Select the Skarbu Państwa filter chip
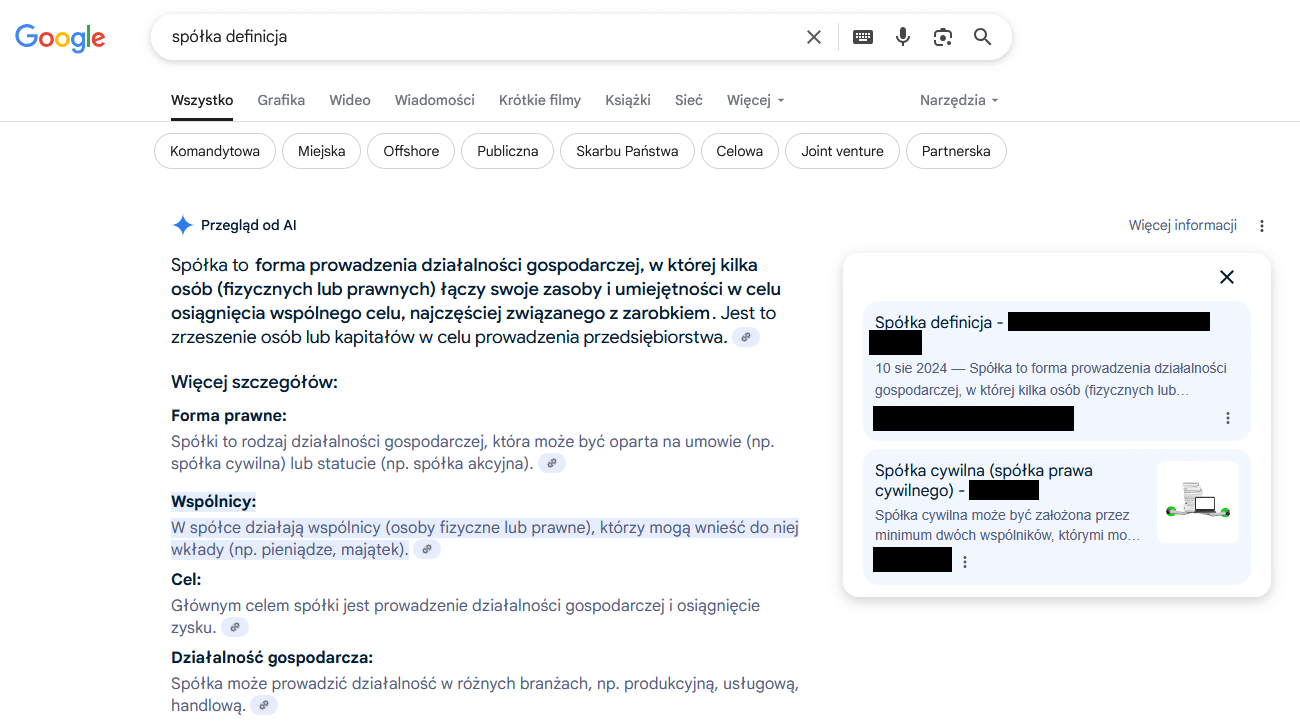Screen dimensions: 1300x724 (627, 151)
